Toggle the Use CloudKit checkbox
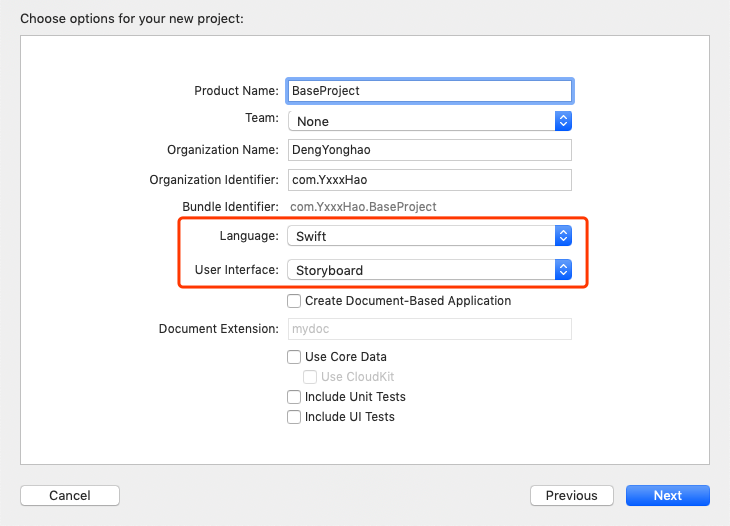The image size is (730, 526). click(x=310, y=377)
